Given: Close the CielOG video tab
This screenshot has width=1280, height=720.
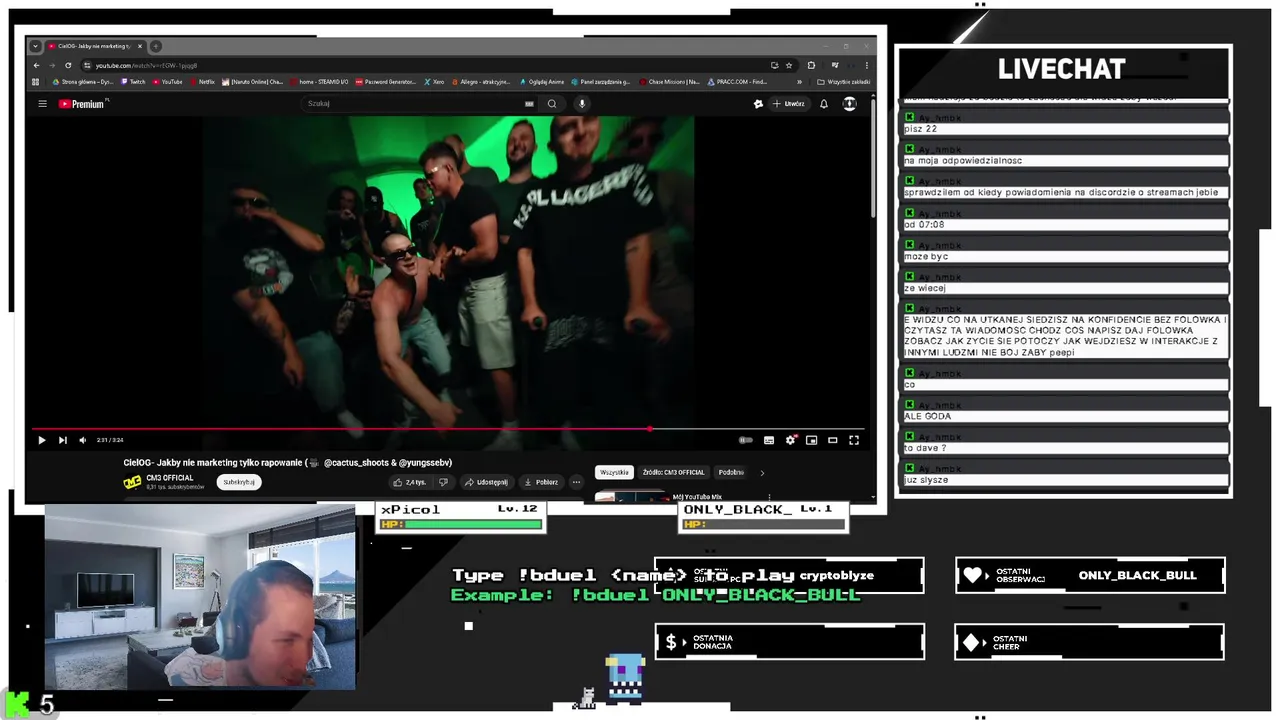Looking at the screenshot, I should coord(140,46).
